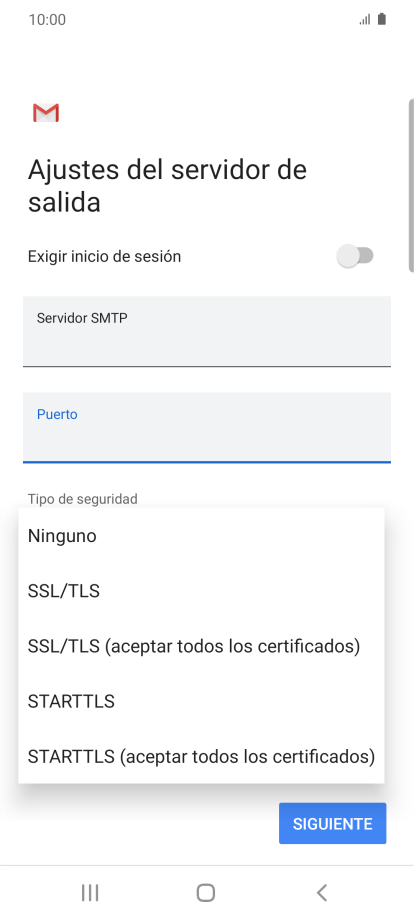Focus the Servidor SMTP field
Screen dimensions: 414x920
(207, 332)
